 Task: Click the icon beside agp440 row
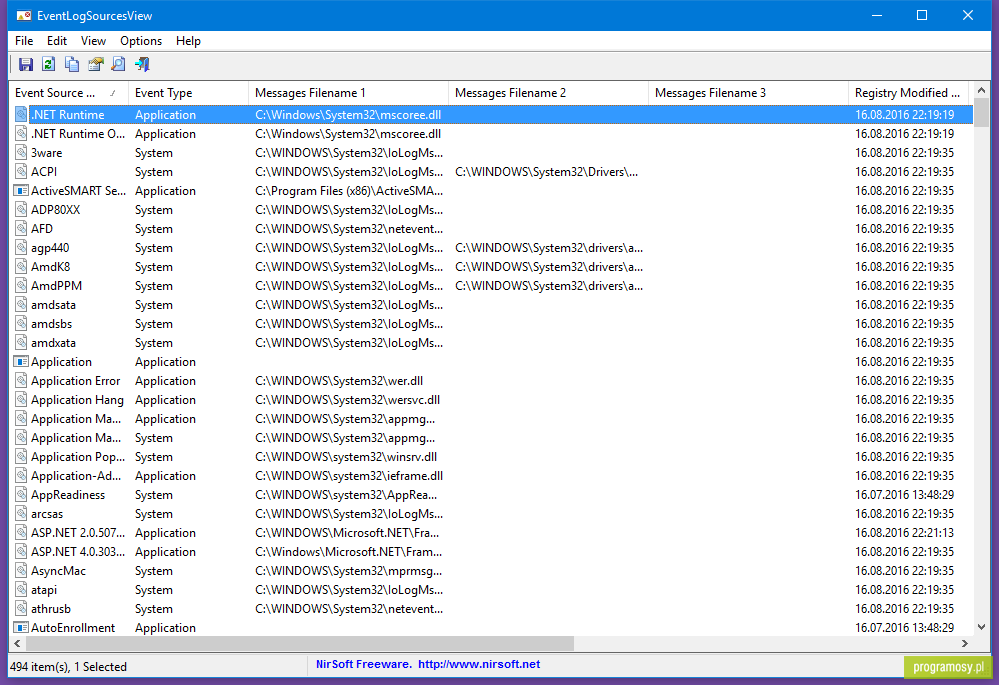(21, 248)
